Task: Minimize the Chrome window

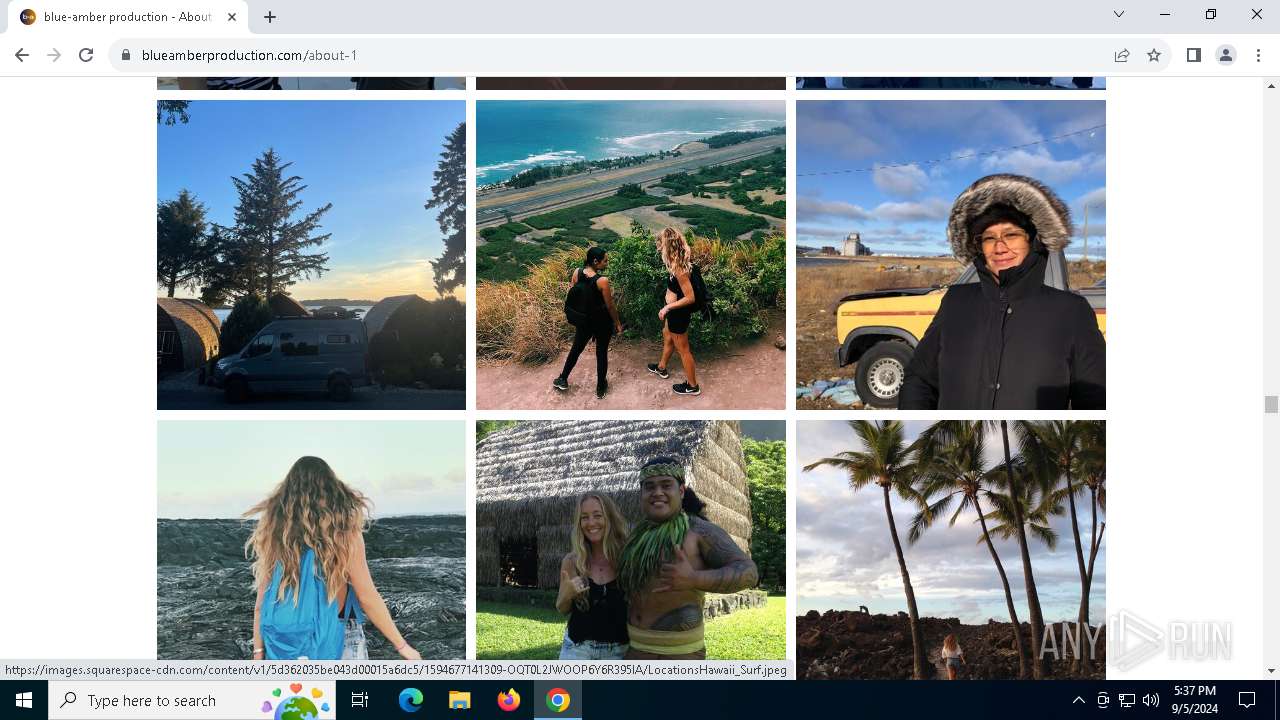Action: pyautogui.click(x=1165, y=14)
